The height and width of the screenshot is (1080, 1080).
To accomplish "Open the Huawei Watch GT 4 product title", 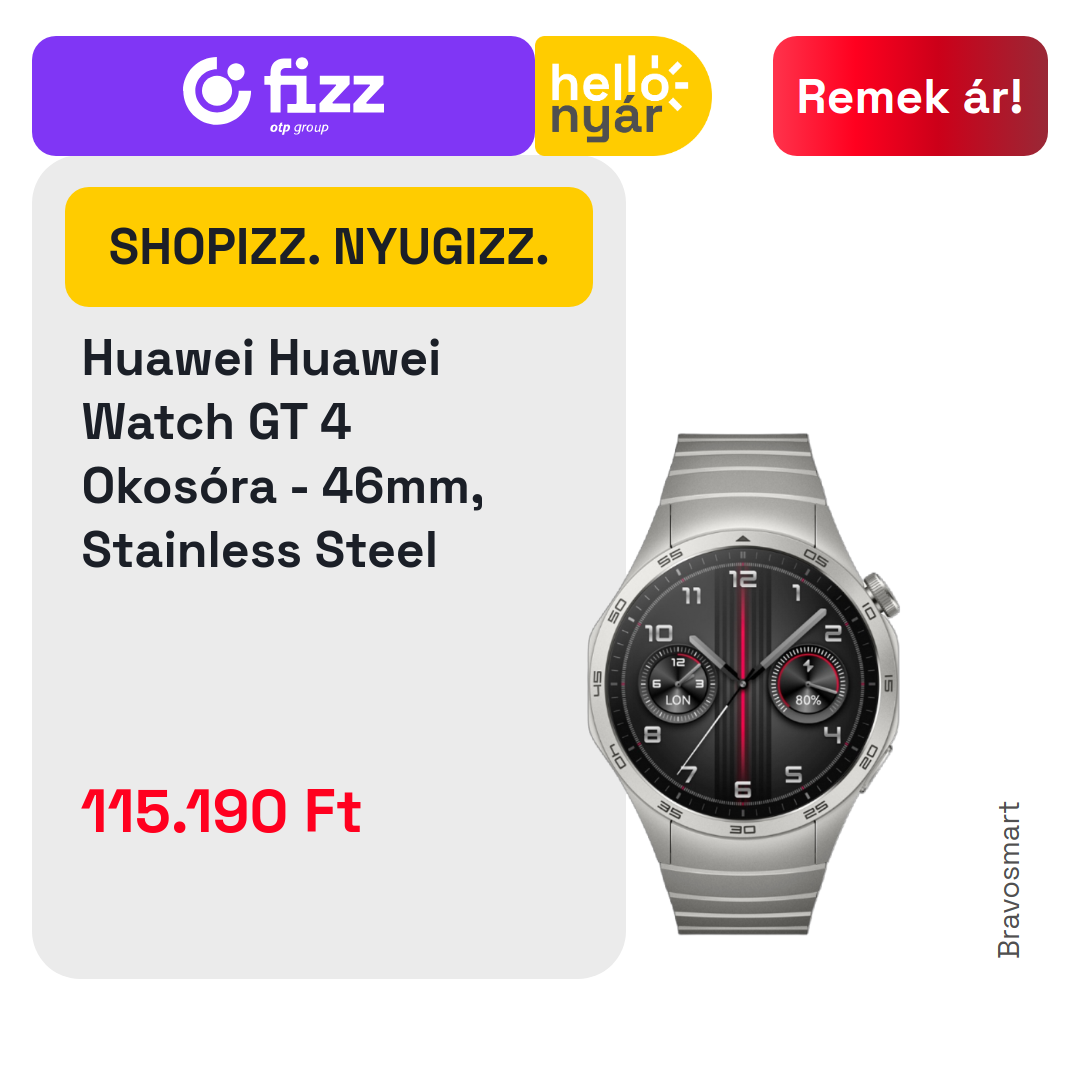I will coord(283,454).
